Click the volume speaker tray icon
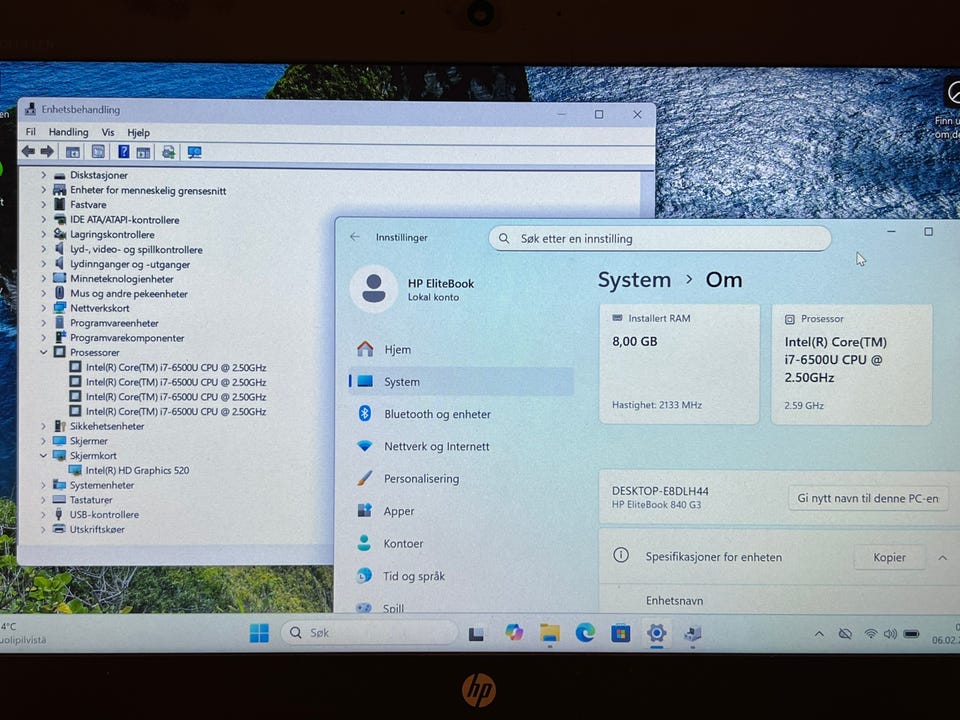Viewport: 960px width, 720px height. [890, 634]
